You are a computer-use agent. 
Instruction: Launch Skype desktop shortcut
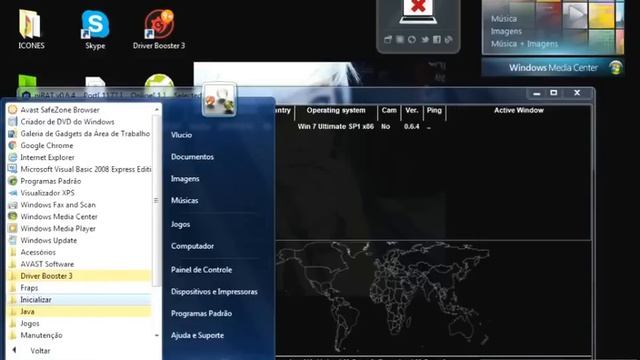click(95, 29)
